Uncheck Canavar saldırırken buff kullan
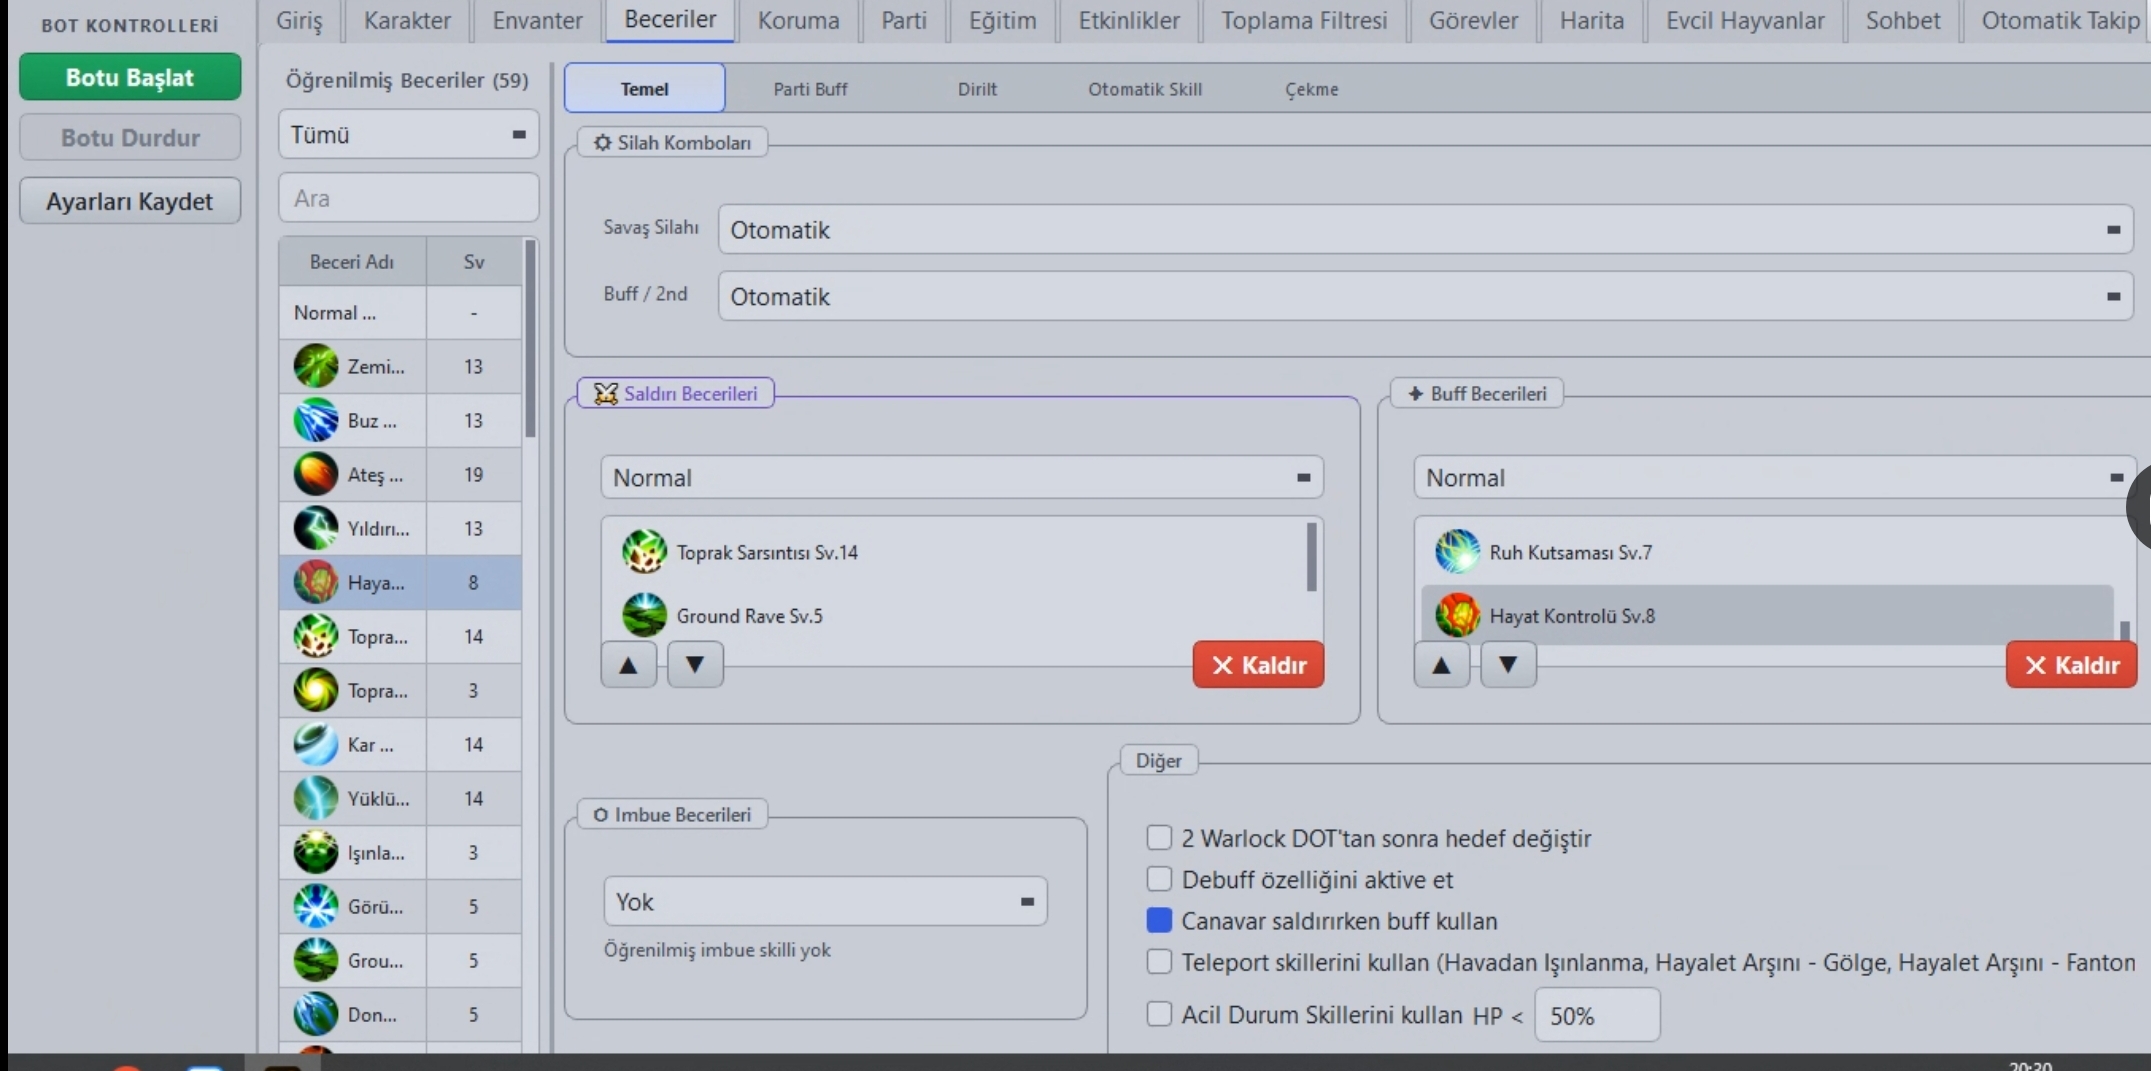 [1159, 920]
